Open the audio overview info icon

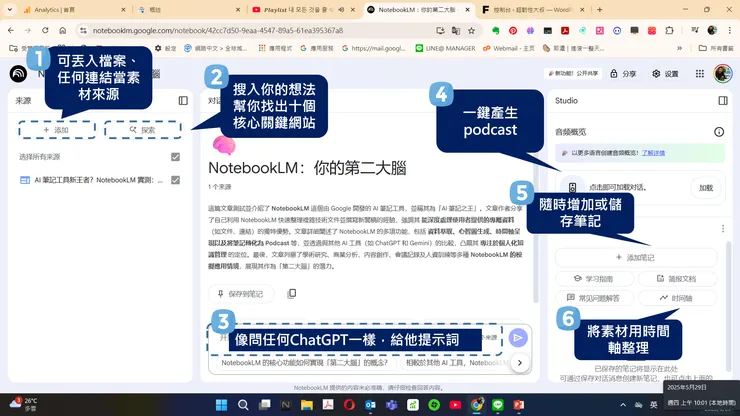[719, 132]
